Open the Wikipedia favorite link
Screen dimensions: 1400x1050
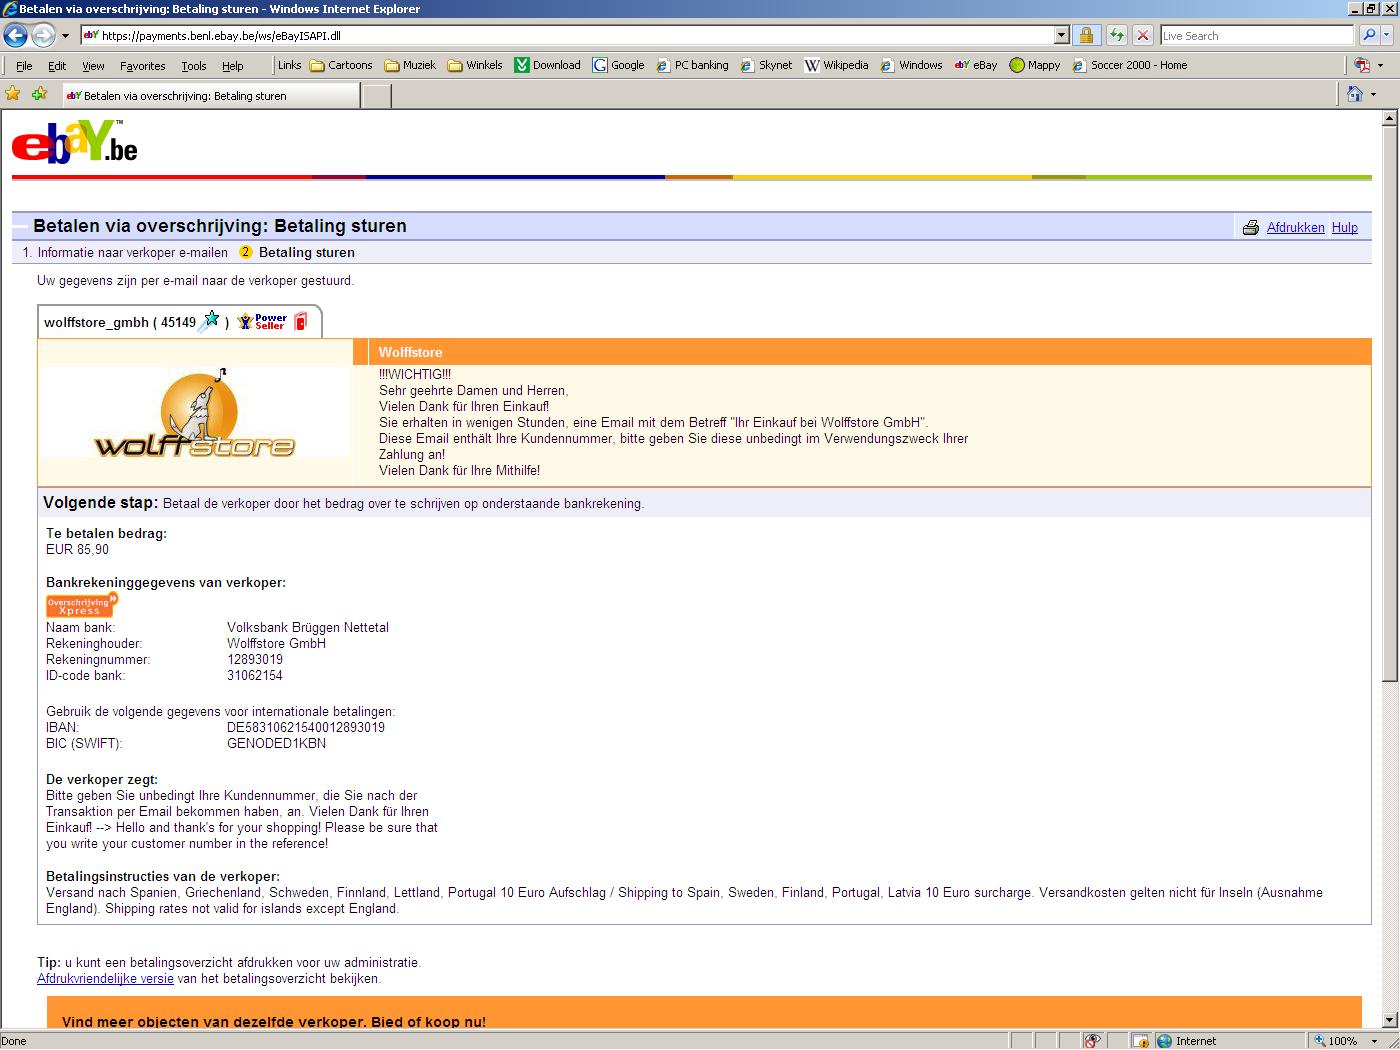point(836,65)
